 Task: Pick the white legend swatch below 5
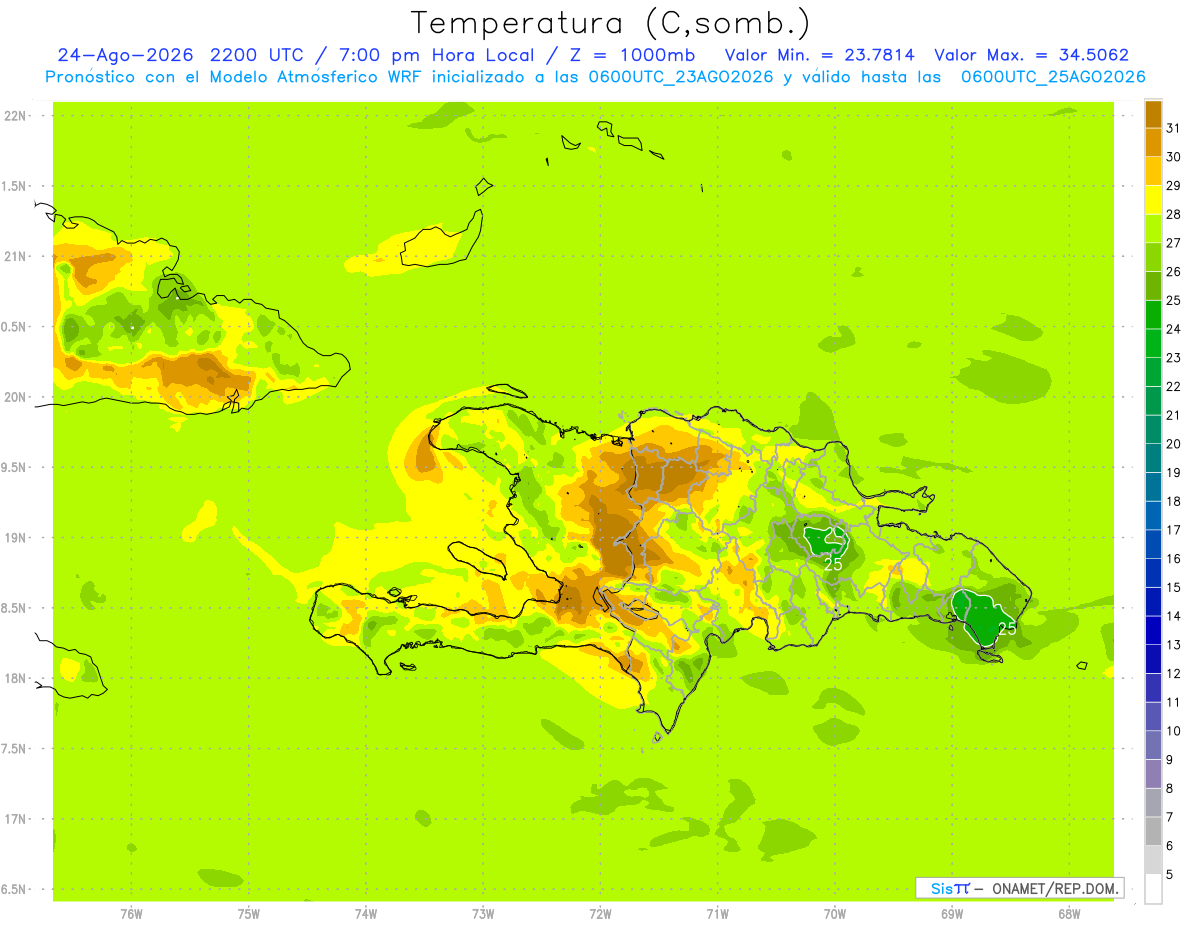click(1153, 889)
